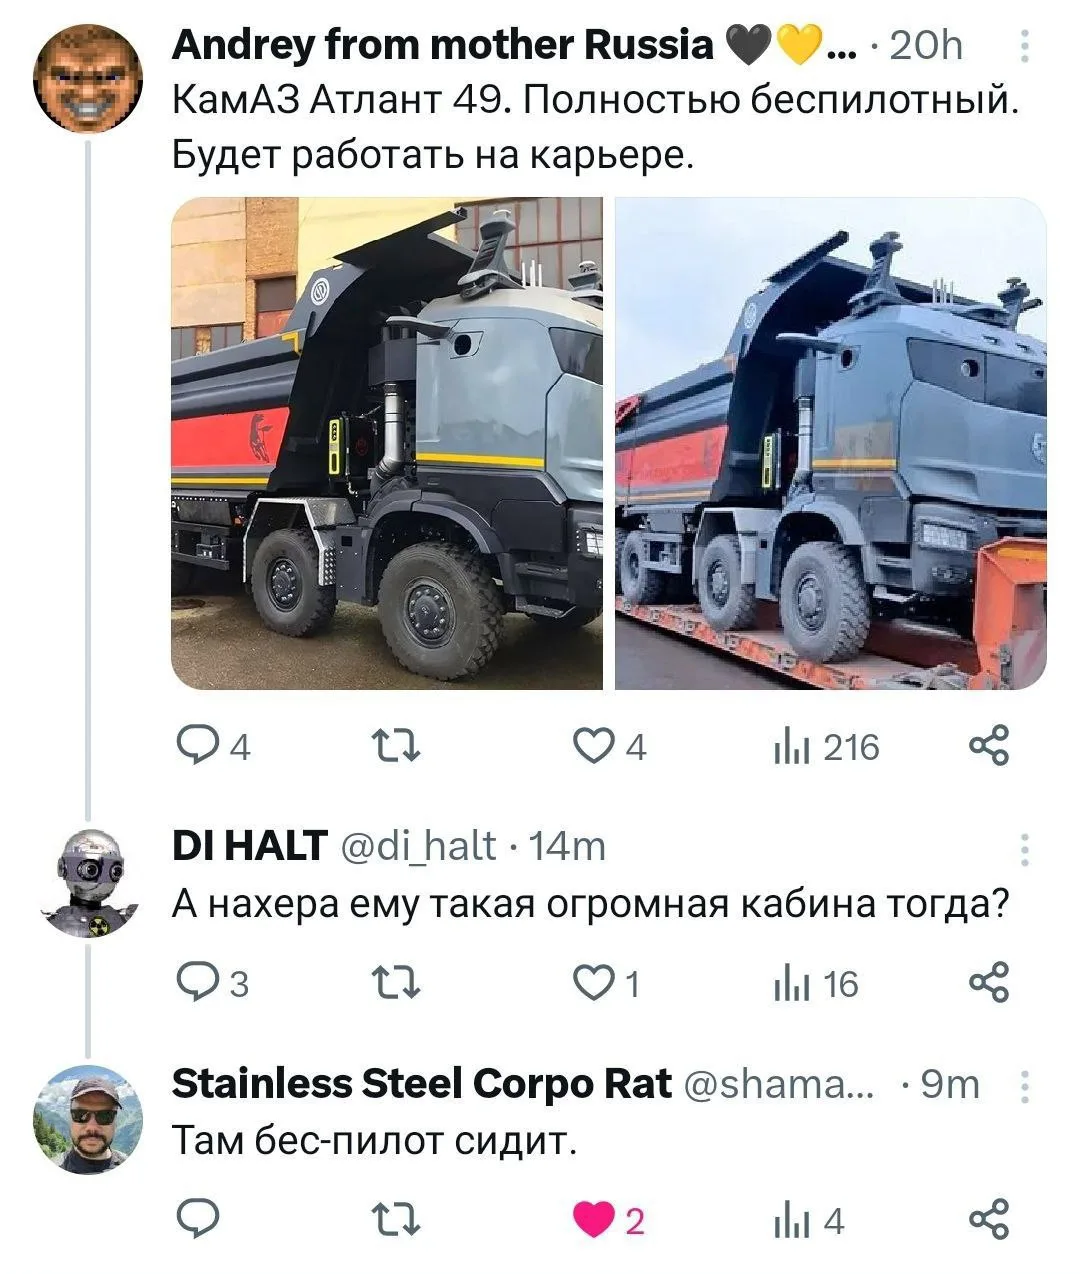
Task: Open more options on DI HALT's reply
Action: point(1023,849)
